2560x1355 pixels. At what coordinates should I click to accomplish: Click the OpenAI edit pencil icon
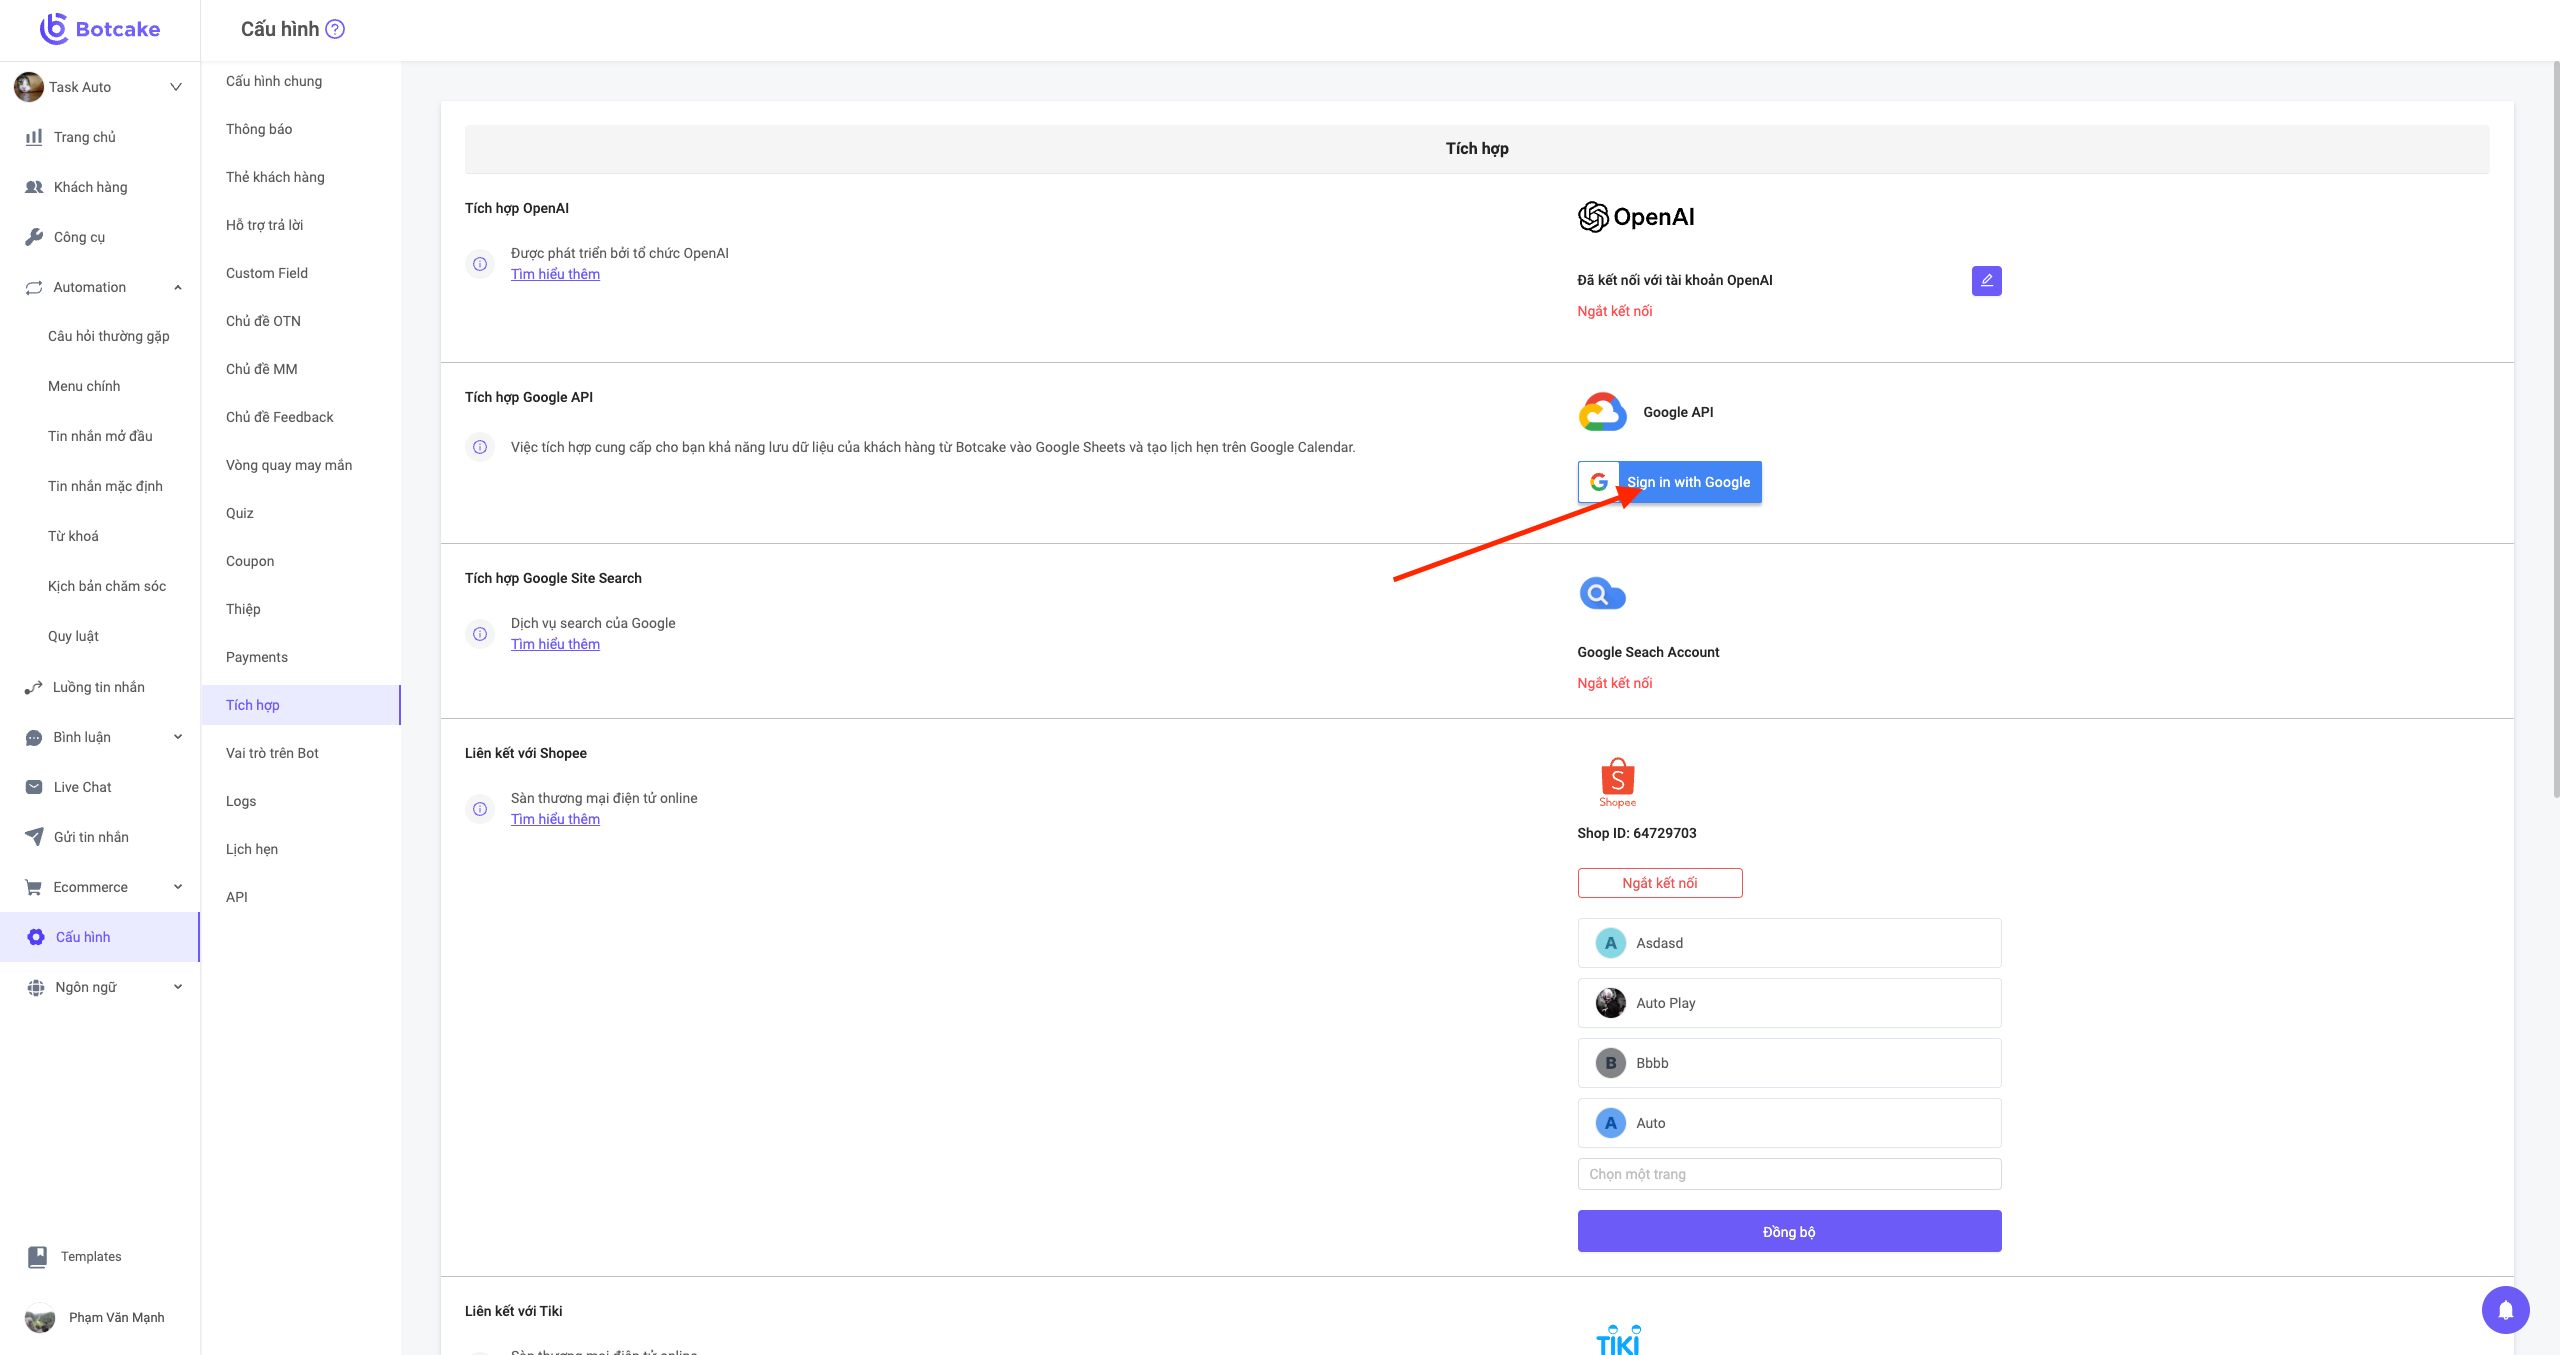tap(1986, 281)
